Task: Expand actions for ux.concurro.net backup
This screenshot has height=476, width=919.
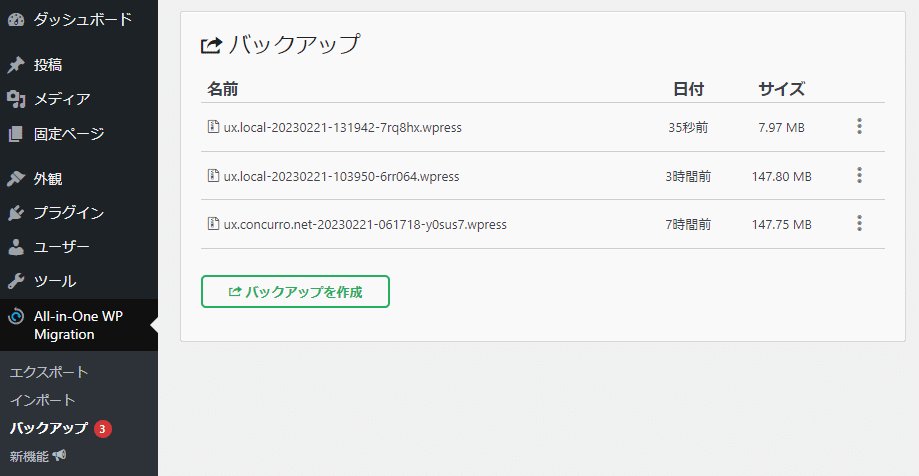Action: (x=859, y=224)
